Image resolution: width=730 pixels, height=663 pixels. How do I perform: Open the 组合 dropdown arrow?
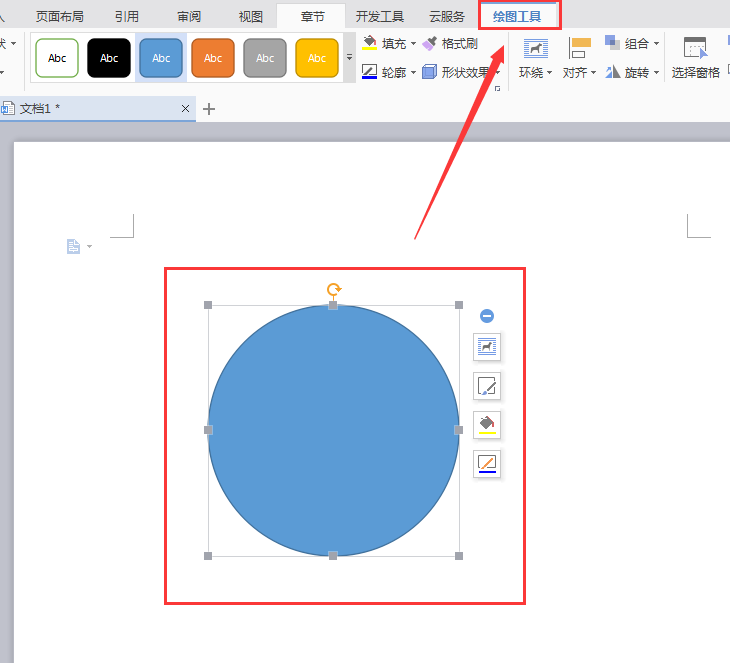[x=656, y=43]
